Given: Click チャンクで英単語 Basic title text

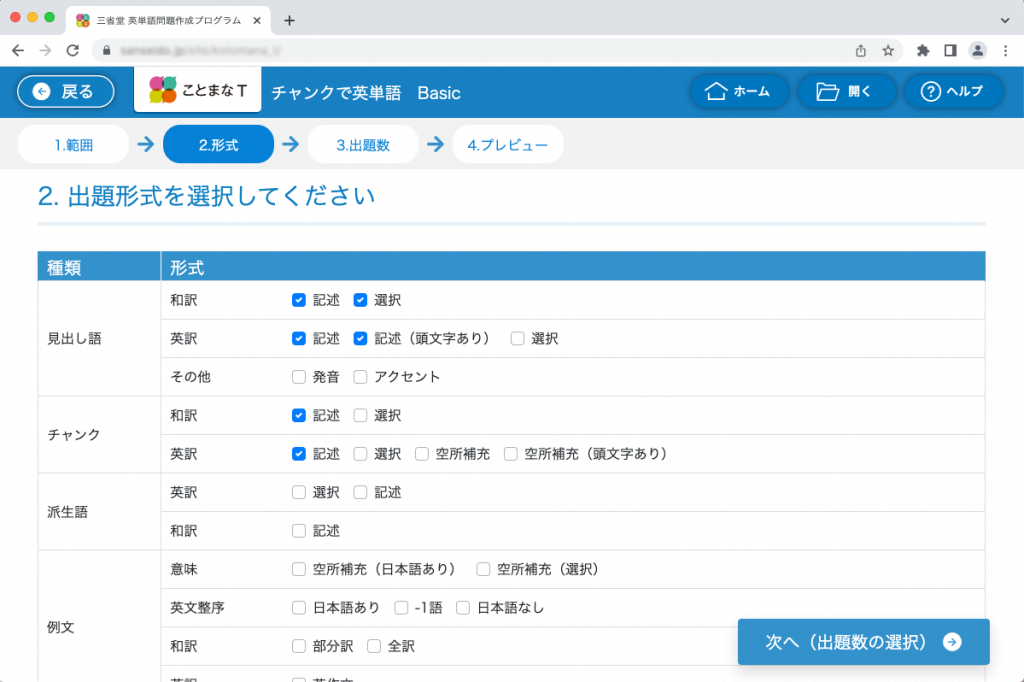Looking at the screenshot, I should point(366,93).
